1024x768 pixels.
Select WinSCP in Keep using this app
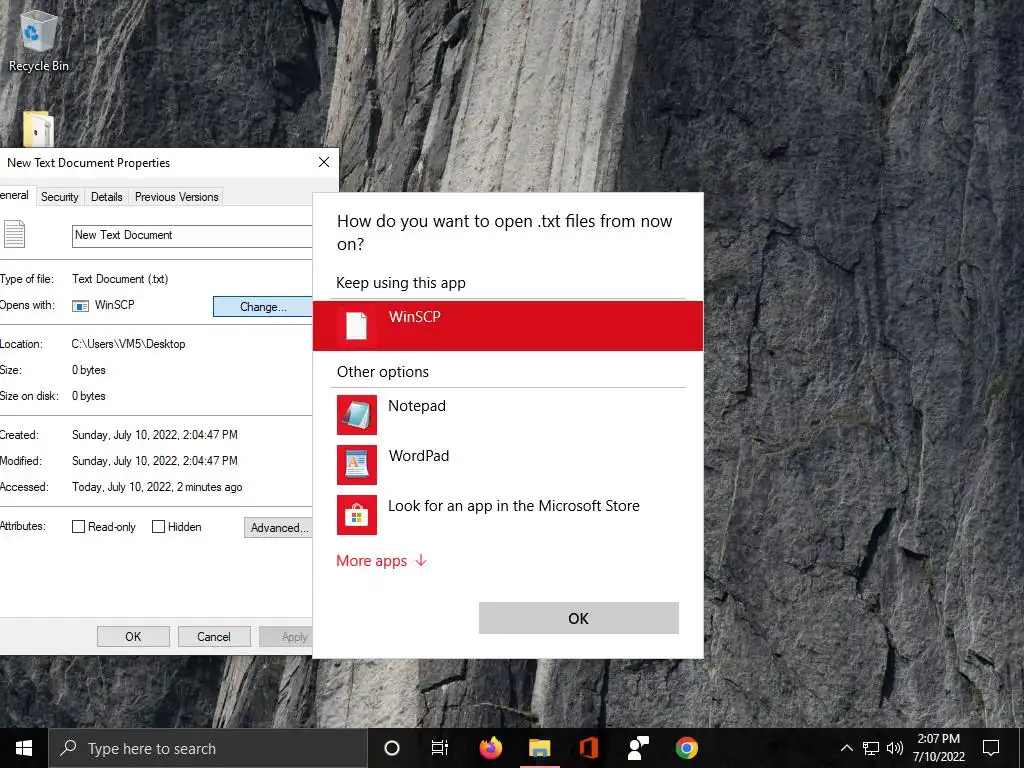507,326
